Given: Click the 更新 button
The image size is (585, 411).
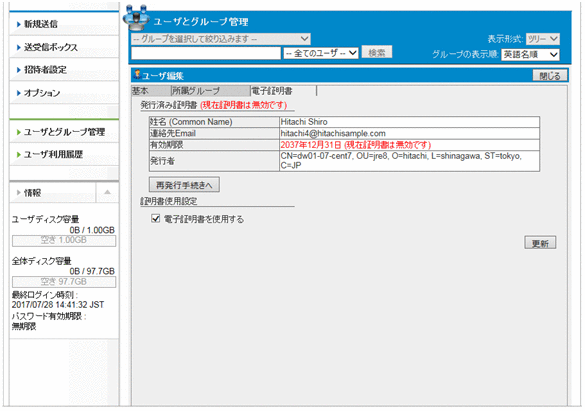Looking at the screenshot, I should (x=540, y=243).
